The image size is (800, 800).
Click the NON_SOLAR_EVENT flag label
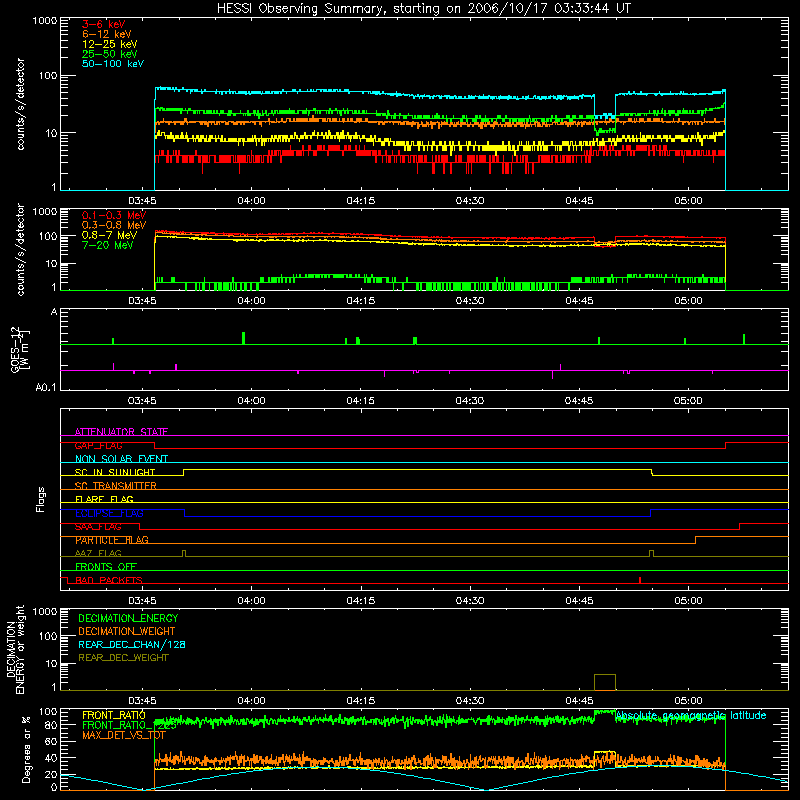pyautogui.click(x=121, y=459)
